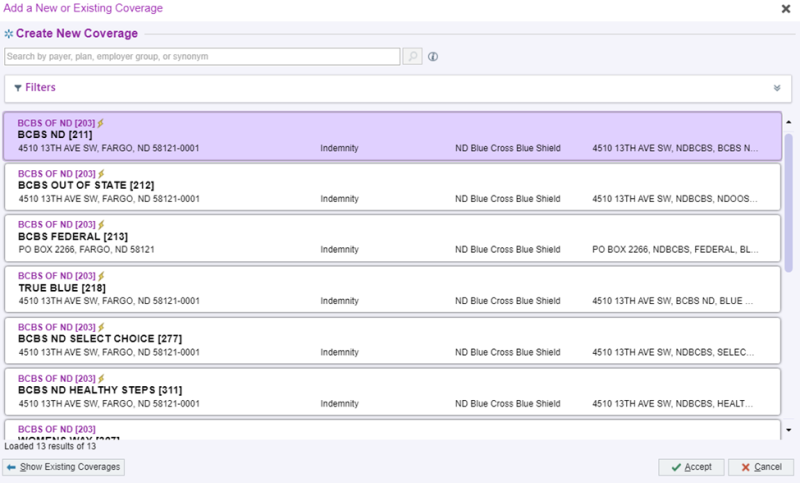
Task: Click the info icon beside search
Action: click(x=433, y=57)
